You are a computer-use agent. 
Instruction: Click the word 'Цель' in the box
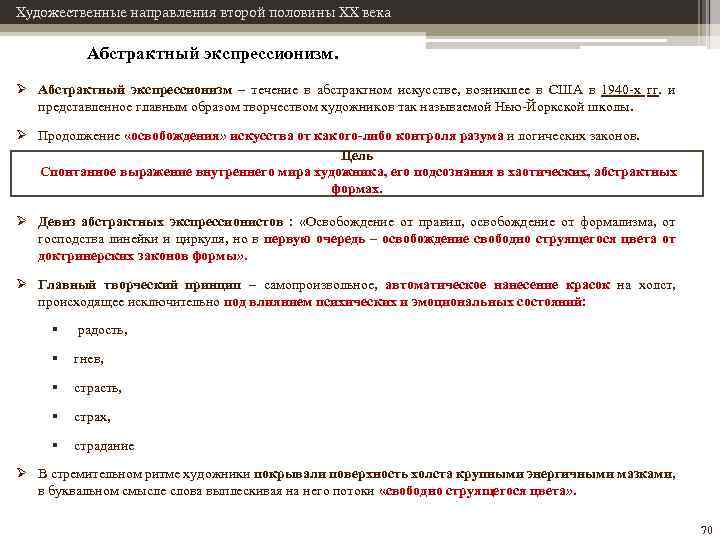[x=357, y=156]
